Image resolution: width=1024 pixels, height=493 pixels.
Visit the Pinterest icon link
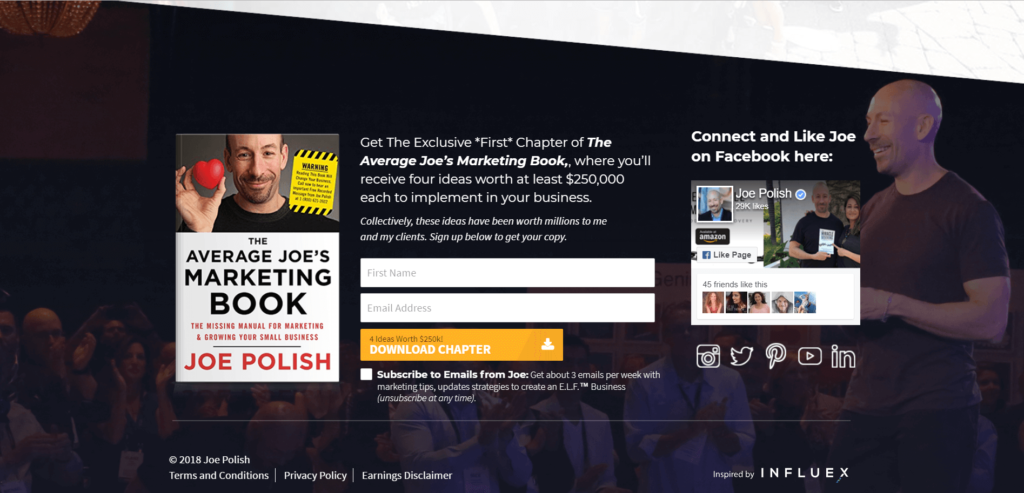pos(776,357)
